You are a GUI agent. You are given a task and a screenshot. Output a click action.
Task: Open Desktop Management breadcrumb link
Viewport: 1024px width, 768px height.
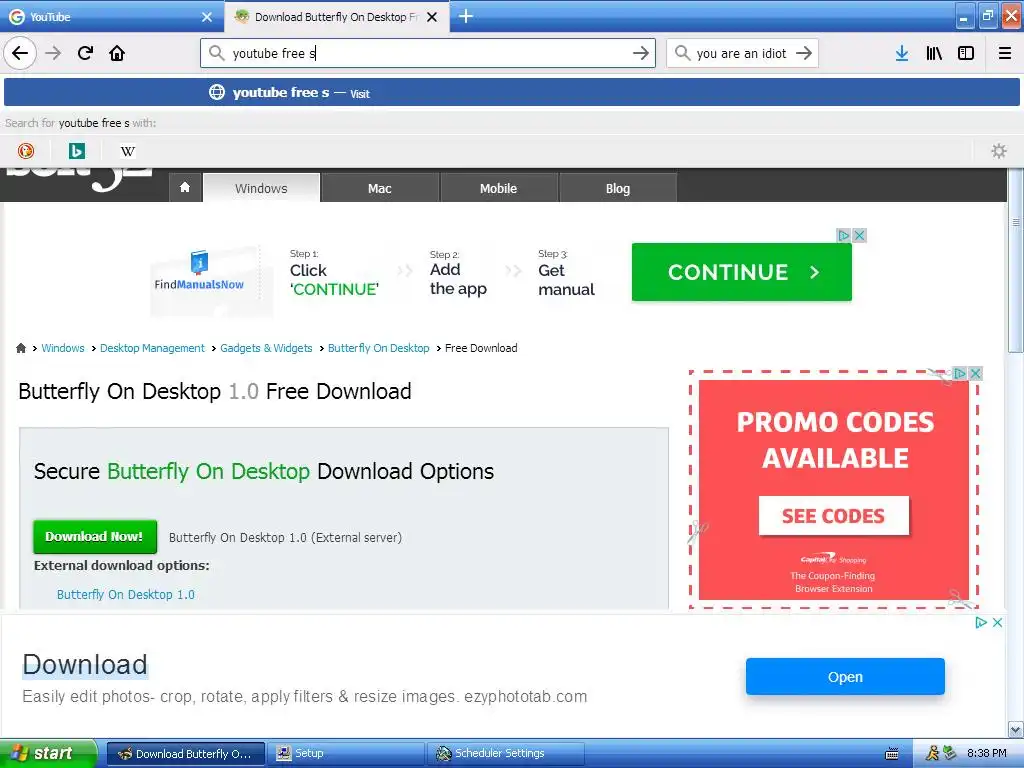152,348
